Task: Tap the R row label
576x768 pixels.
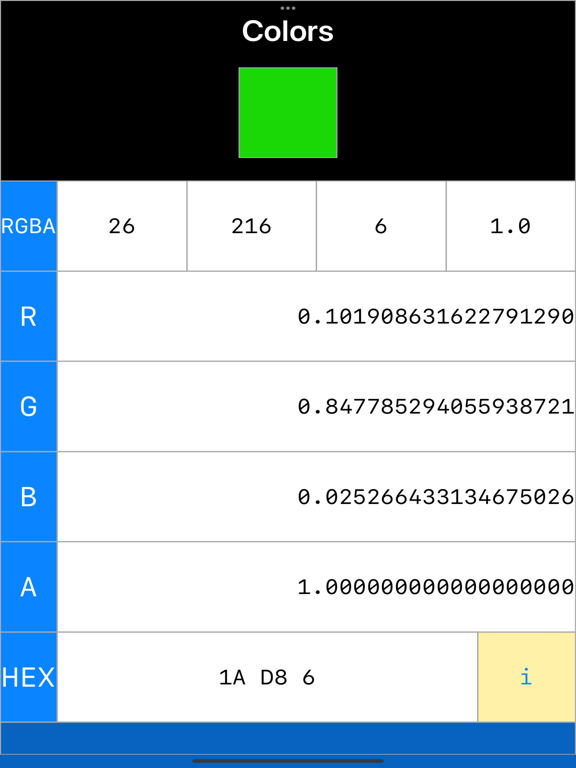Action: pos(29,316)
